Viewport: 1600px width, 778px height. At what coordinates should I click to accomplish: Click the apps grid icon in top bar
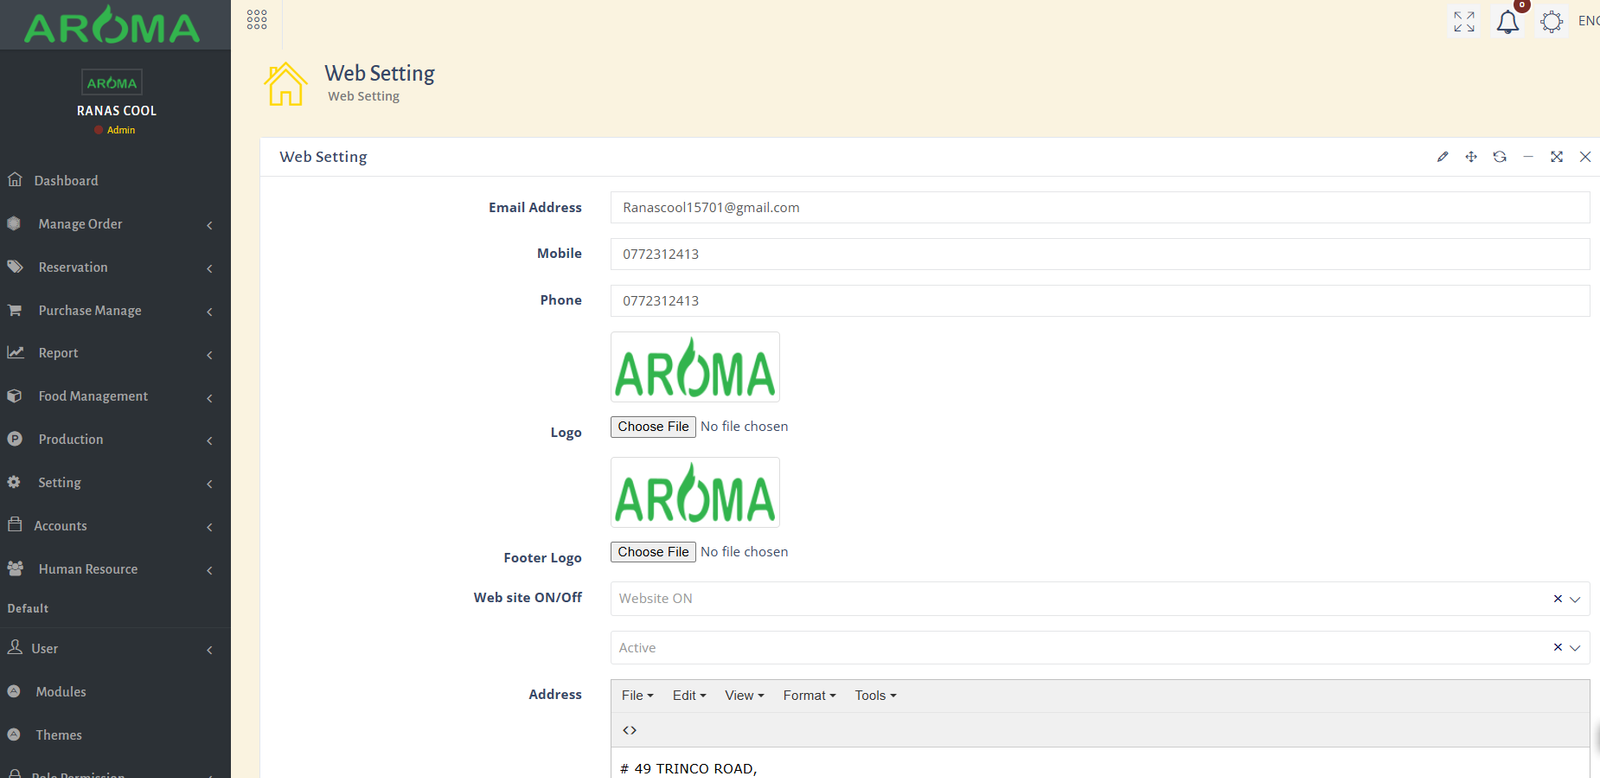257,20
